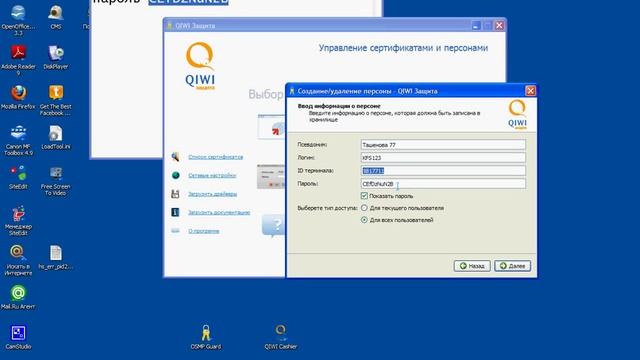Select the hs_err_pid log file icon
Viewport: 640px width, 360px height.
[56, 253]
